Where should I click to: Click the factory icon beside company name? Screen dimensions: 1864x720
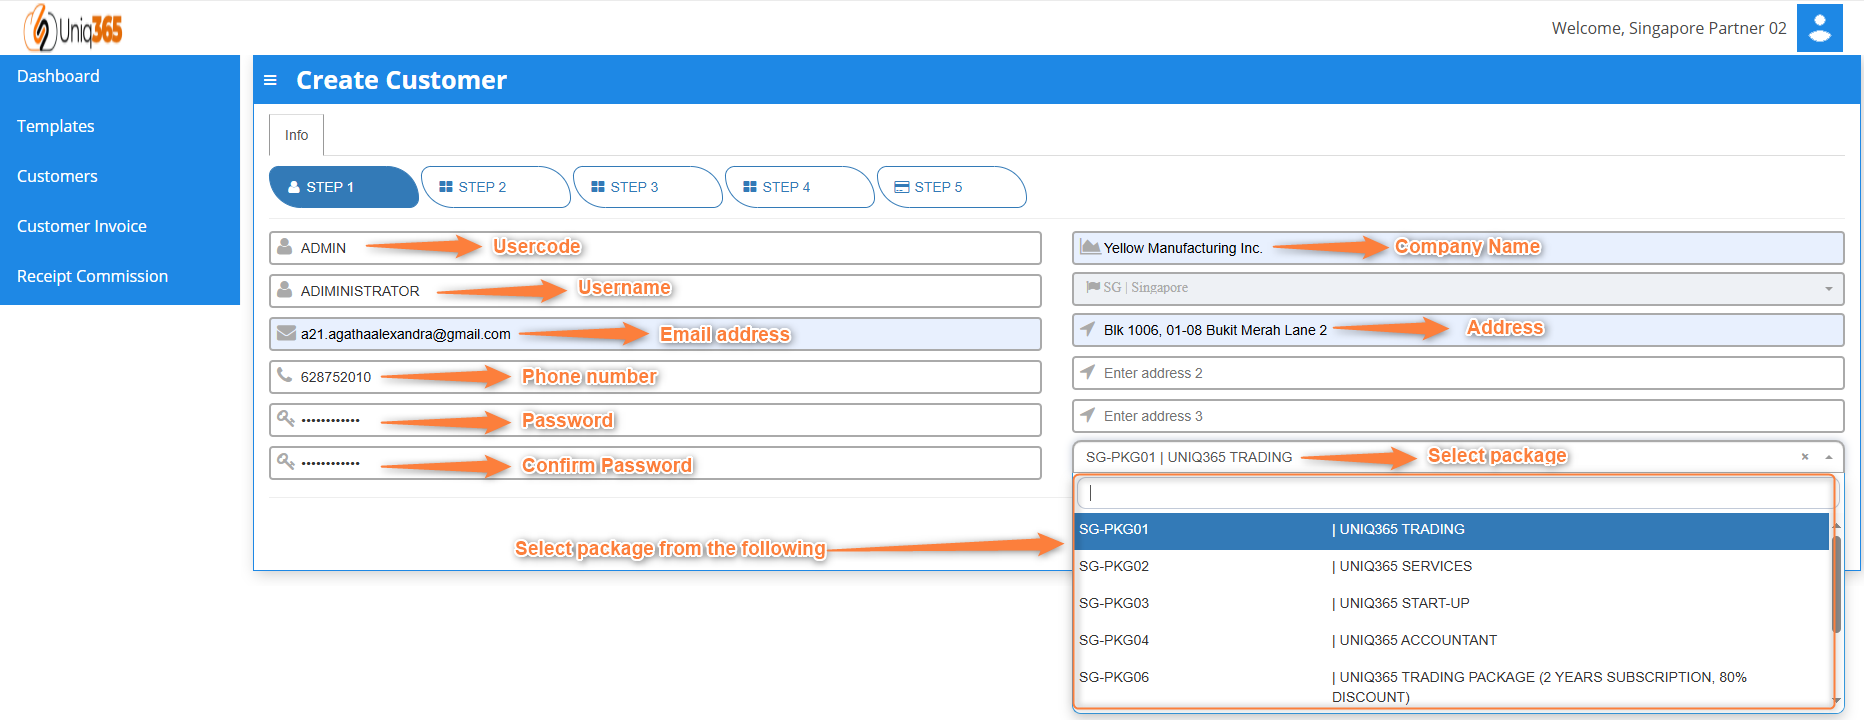click(x=1090, y=247)
